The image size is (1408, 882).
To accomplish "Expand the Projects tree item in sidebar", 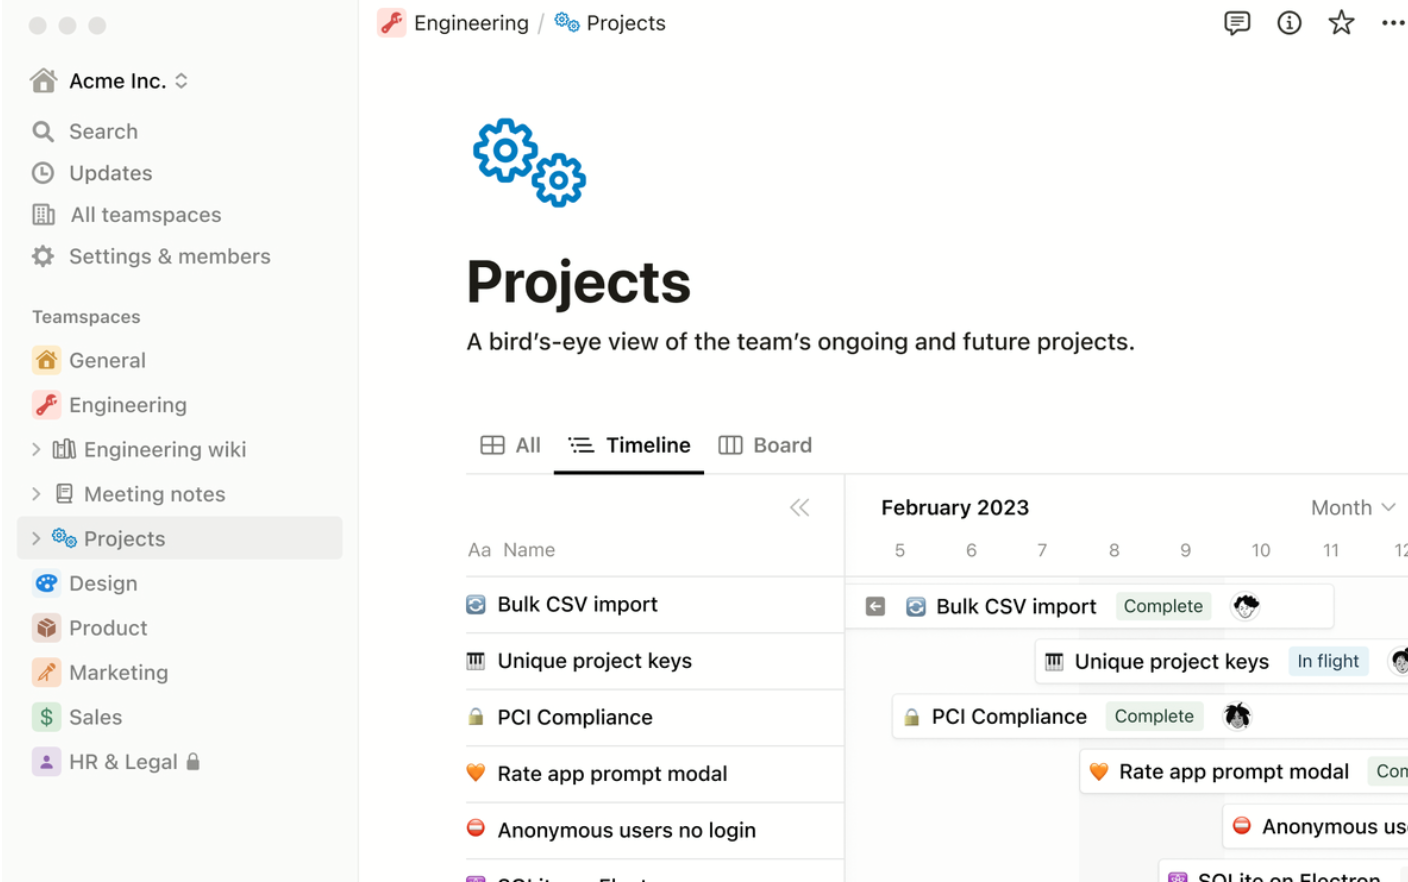I will point(36,538).
